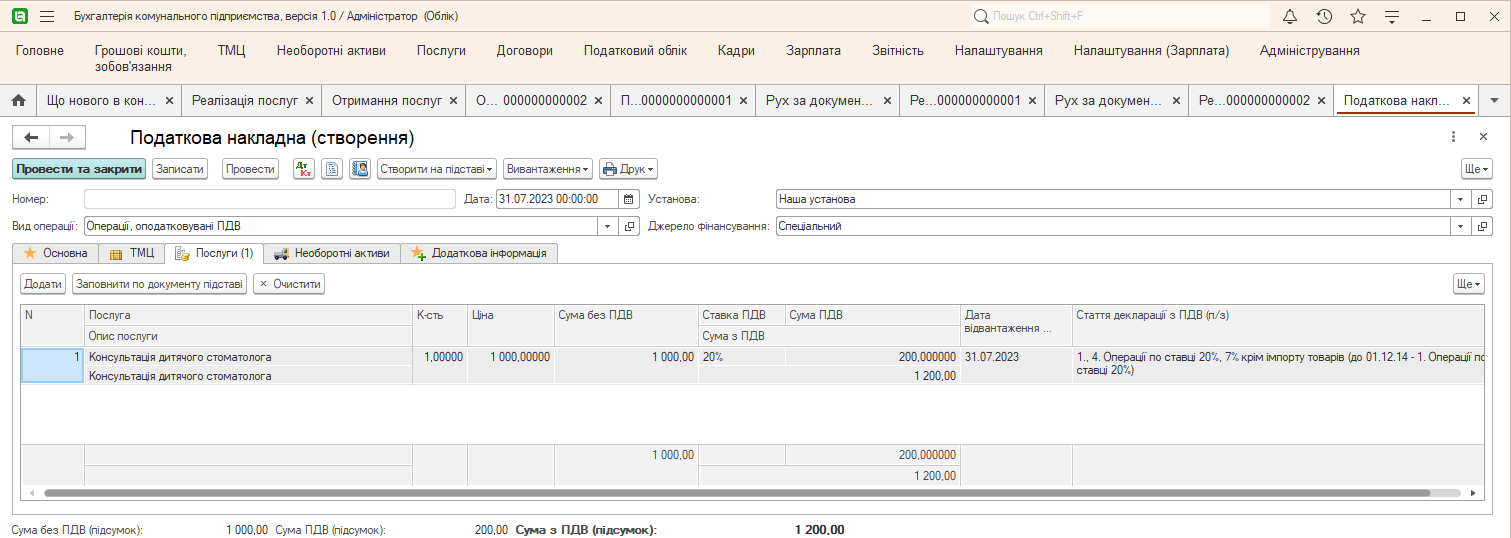Click the Номер input field
The height and width of the screenshot is (538, 1511).
coord(269,199)
